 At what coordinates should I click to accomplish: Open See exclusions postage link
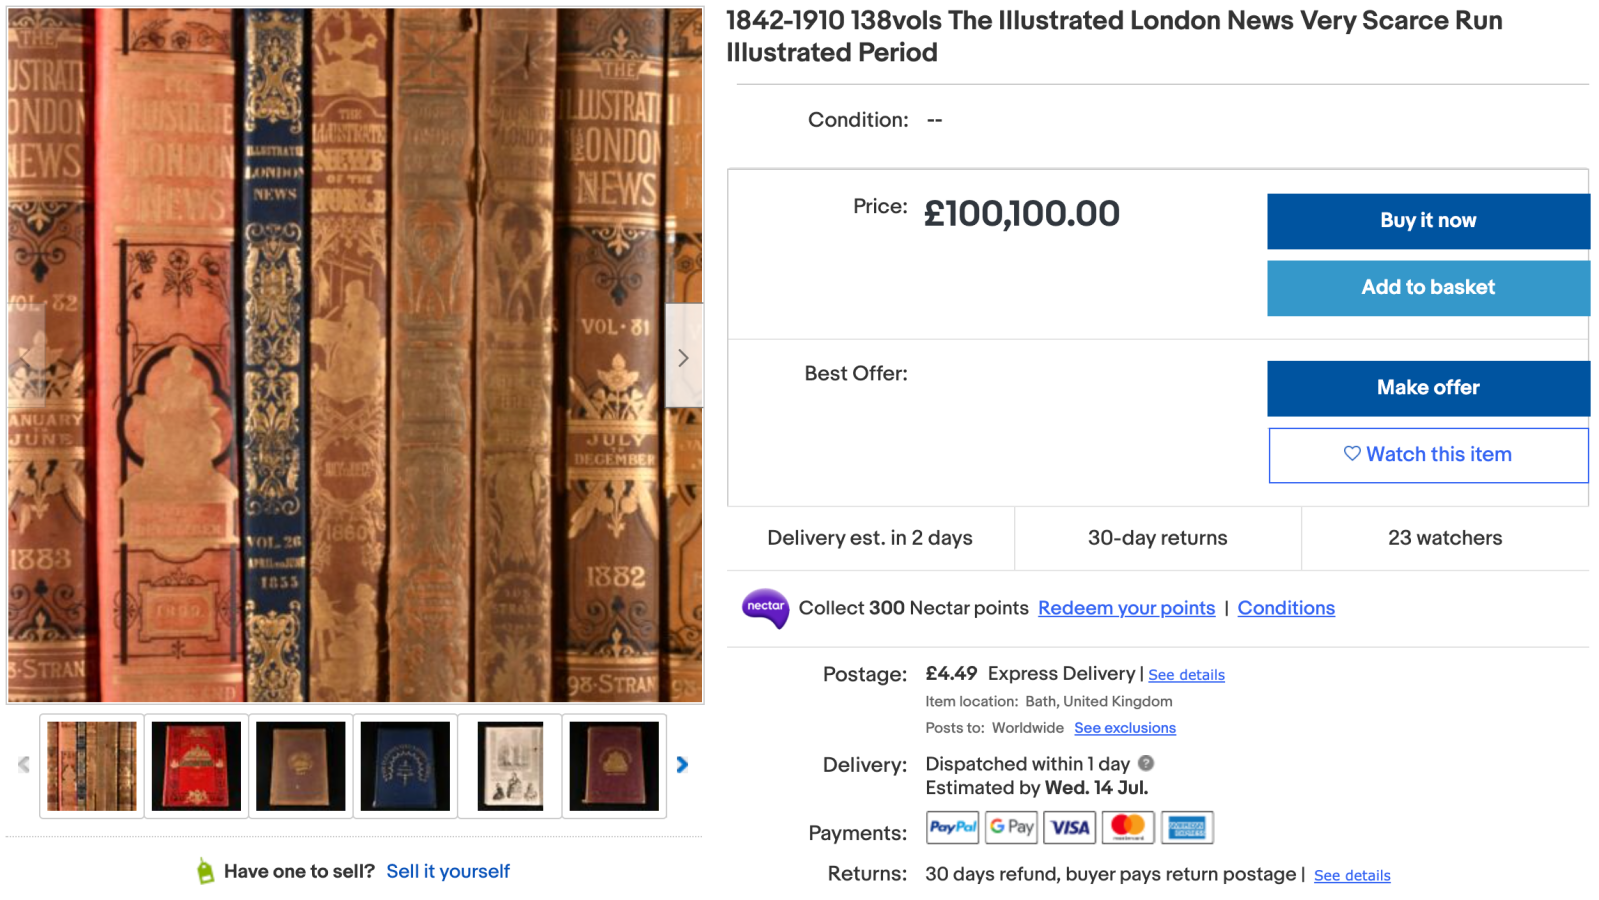tap(1124, 728)
